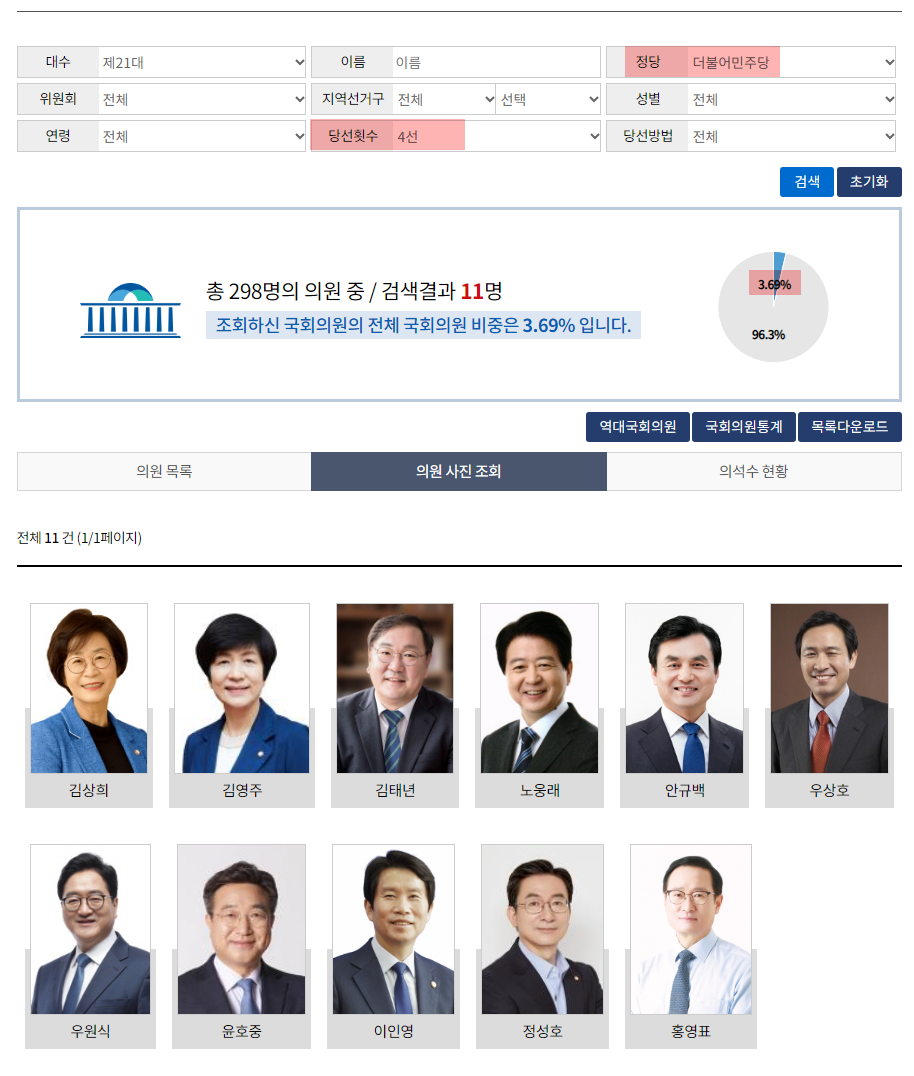Open the 당선횟수 4선 dropdown

(x=496, y=136)
